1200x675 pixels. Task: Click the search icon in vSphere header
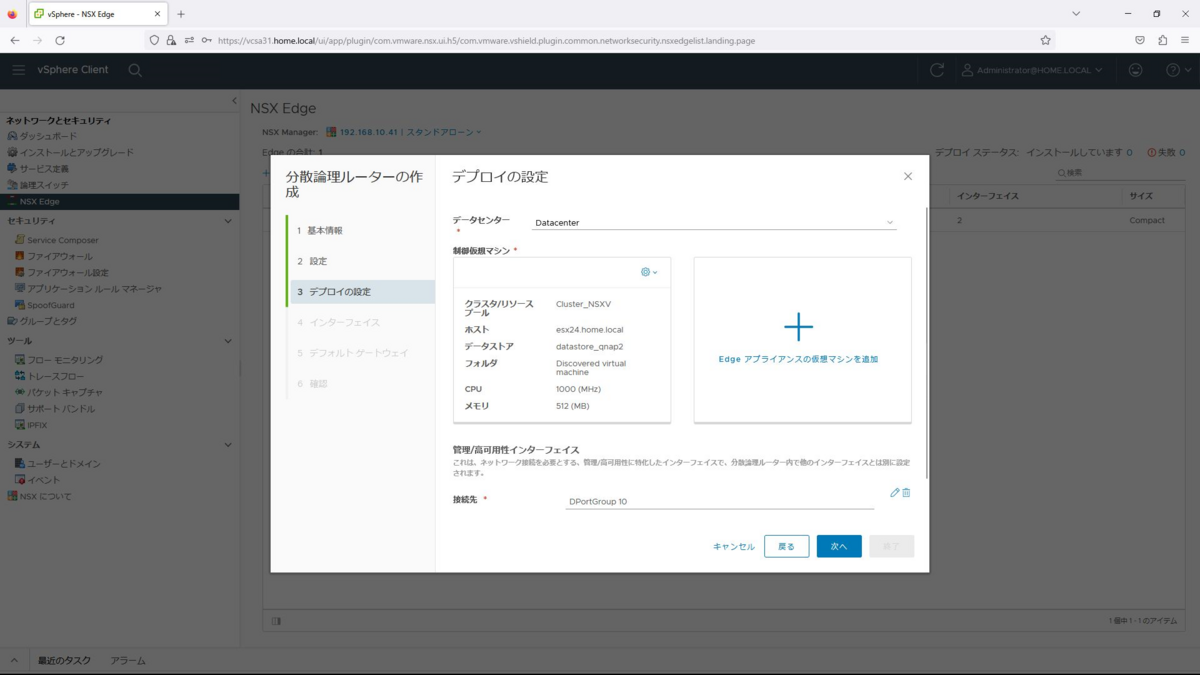pos(135,70)
